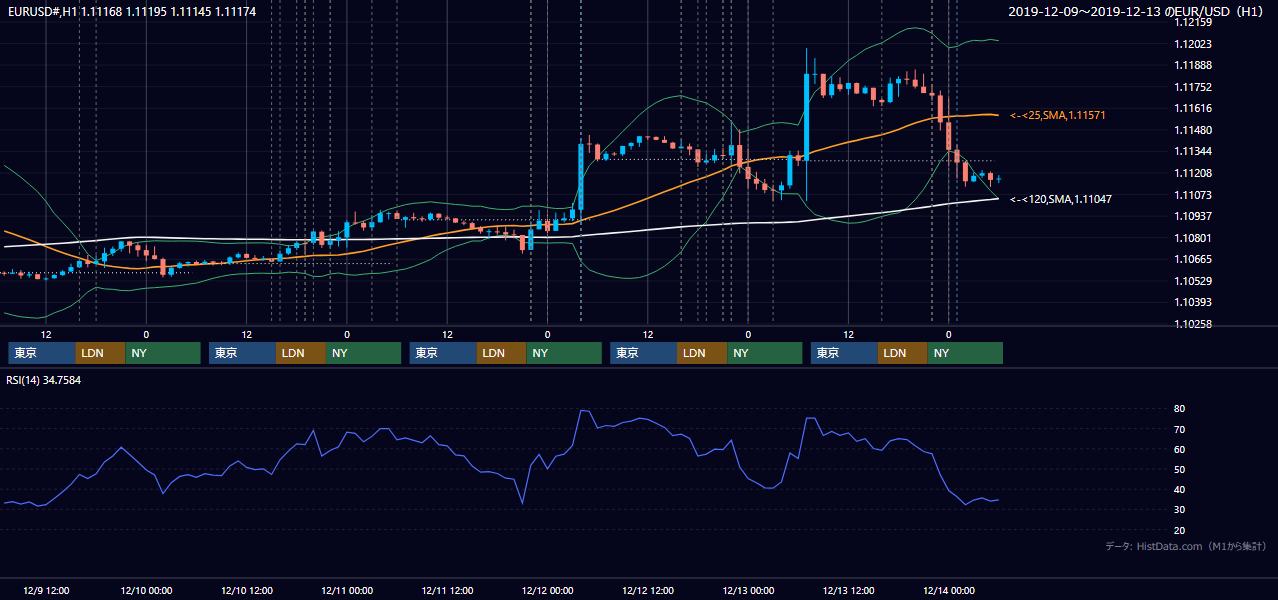Click RSI scale value 50
1278x600 pixels.
1180,469
